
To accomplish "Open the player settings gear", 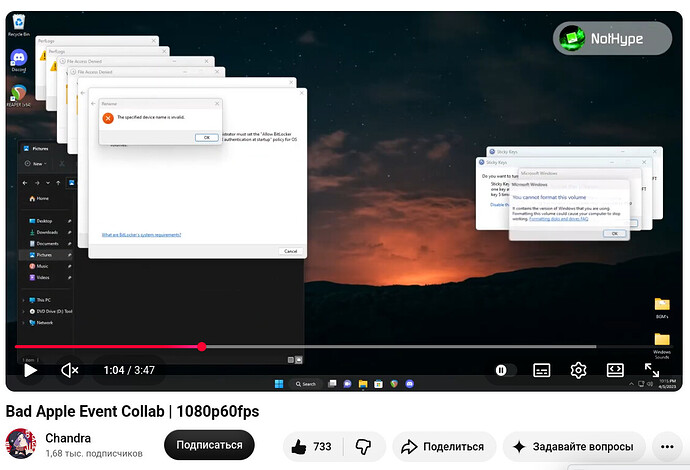I will pos(578,370).
